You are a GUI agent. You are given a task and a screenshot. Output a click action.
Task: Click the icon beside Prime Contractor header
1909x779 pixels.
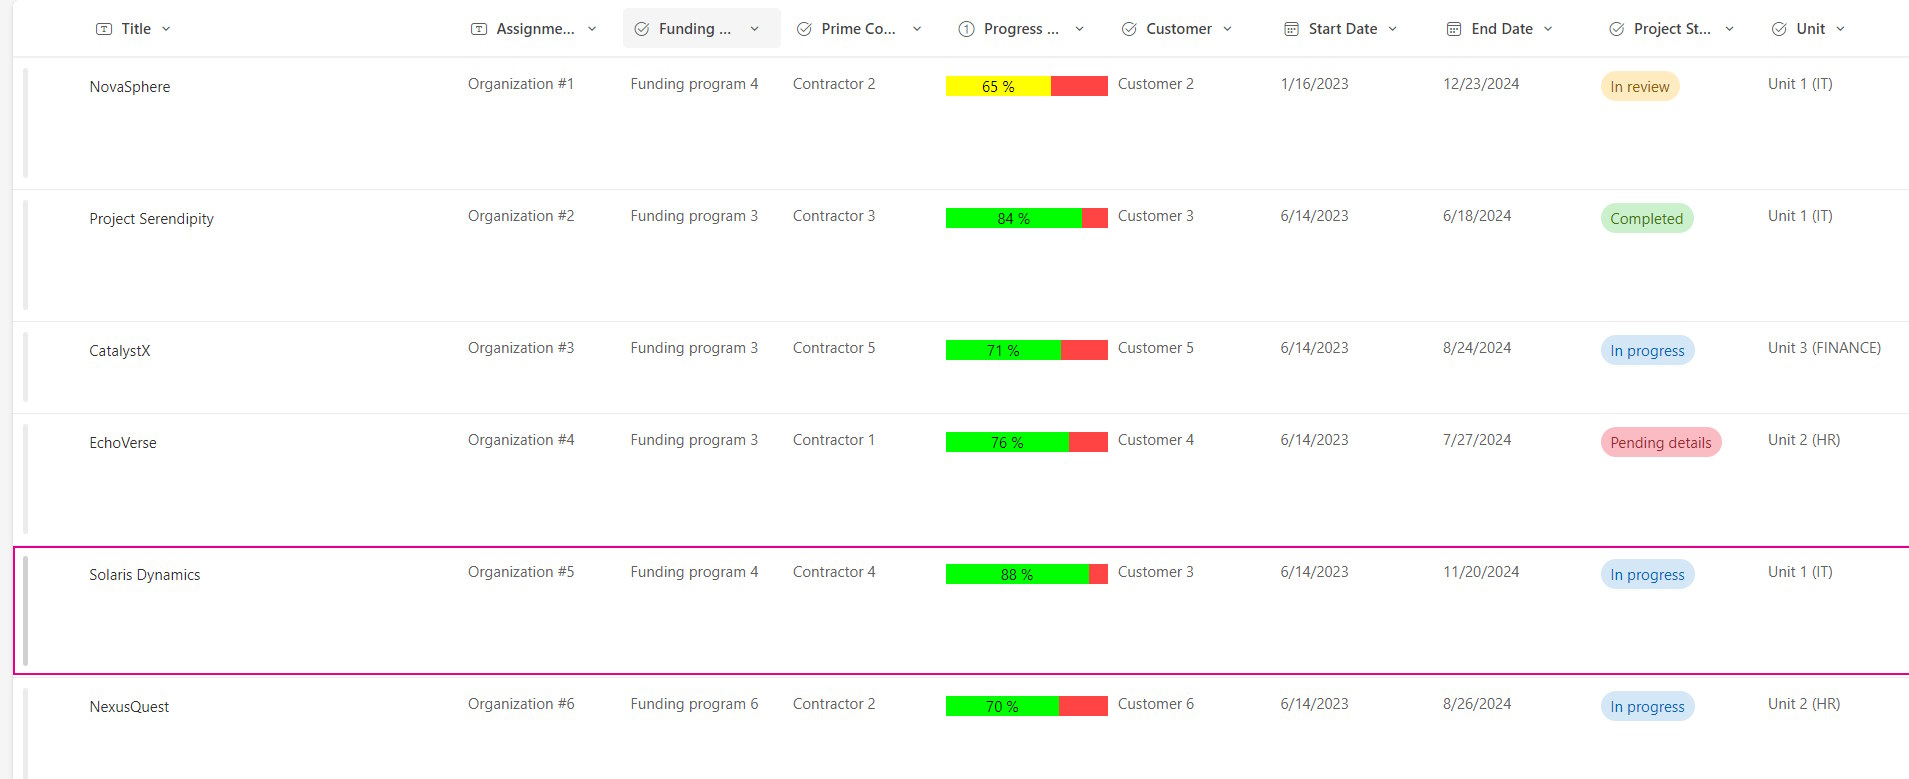pos(804,29)
